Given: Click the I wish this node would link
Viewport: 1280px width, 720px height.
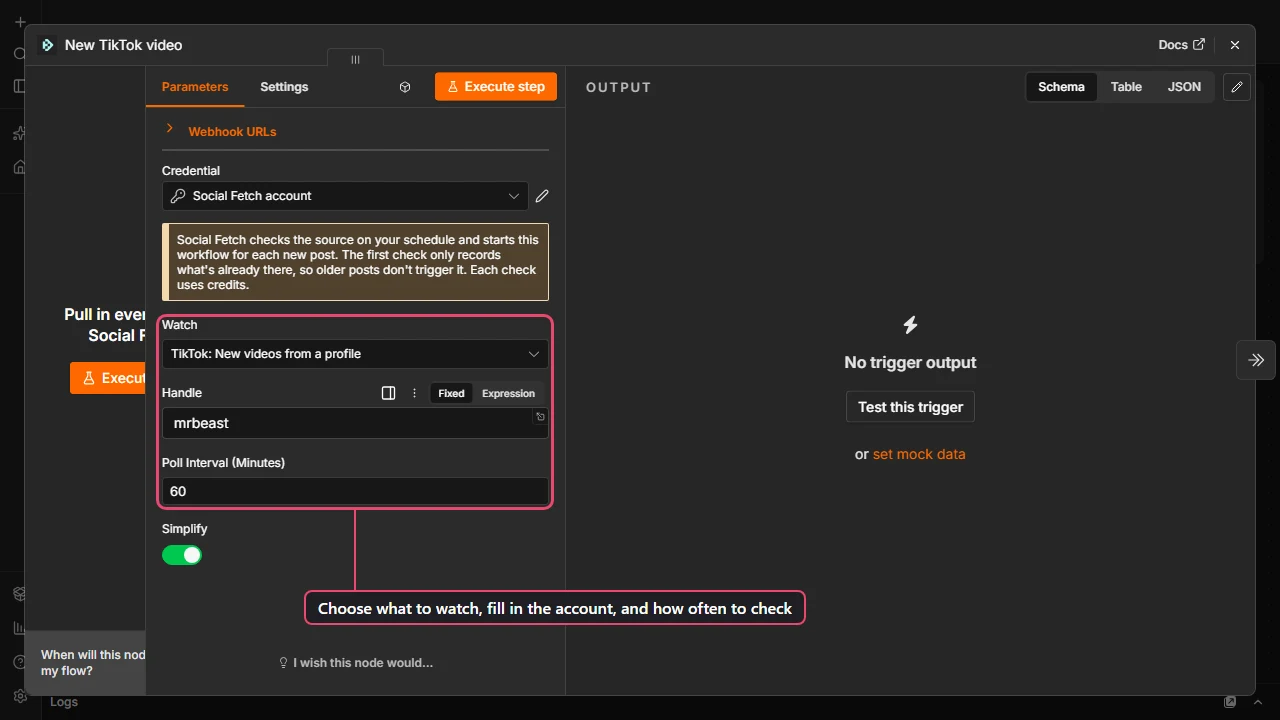Looking at the screenshot, I should pos(355,662).
